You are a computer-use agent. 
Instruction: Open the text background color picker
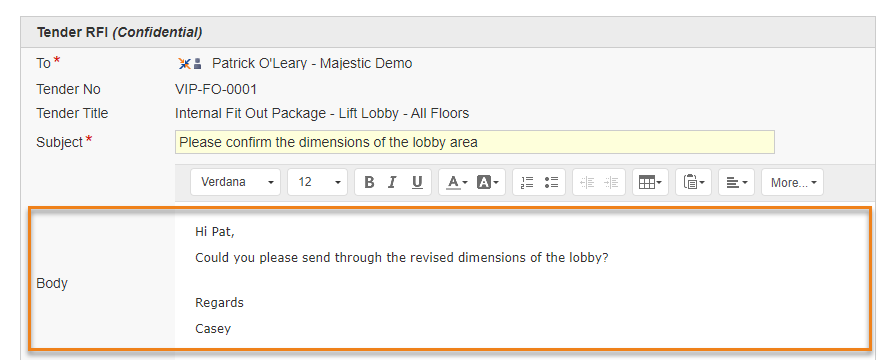point(487,182)
